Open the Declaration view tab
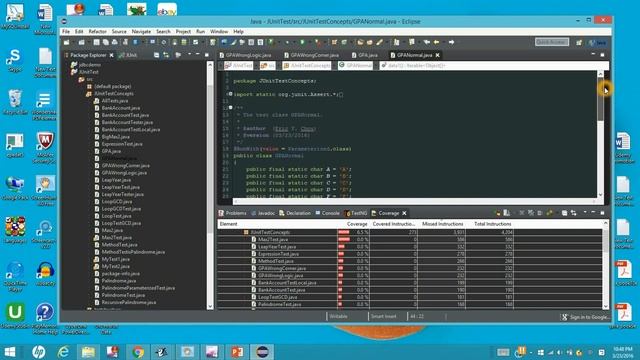The height and width of the screenshot is (360, 640). [295, 213]
